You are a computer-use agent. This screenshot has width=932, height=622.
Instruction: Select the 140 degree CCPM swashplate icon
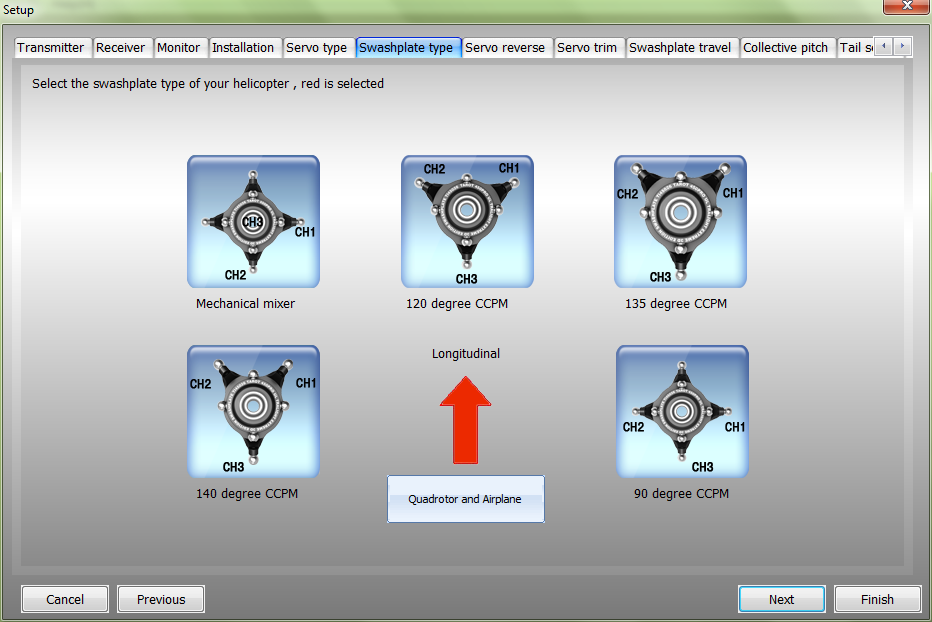click(253, 412)
